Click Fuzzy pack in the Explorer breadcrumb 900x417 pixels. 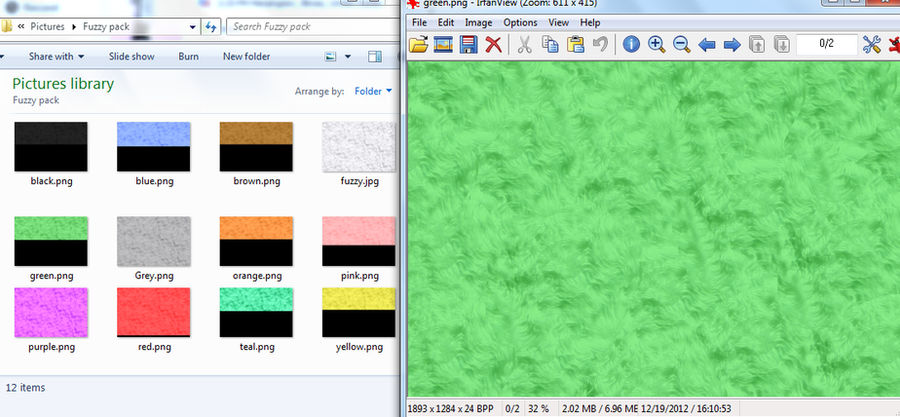106,26
